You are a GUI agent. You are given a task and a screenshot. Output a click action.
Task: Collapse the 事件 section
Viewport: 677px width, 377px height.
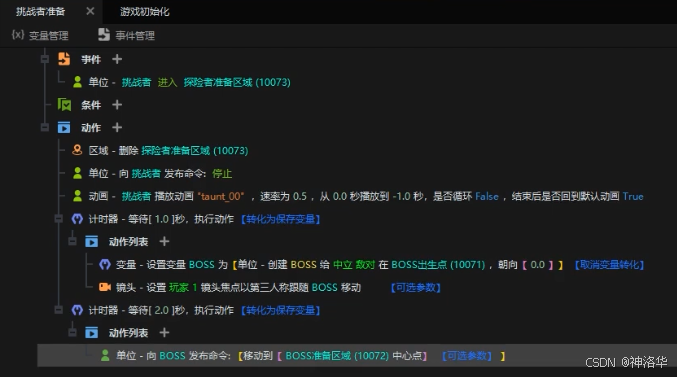45,59
